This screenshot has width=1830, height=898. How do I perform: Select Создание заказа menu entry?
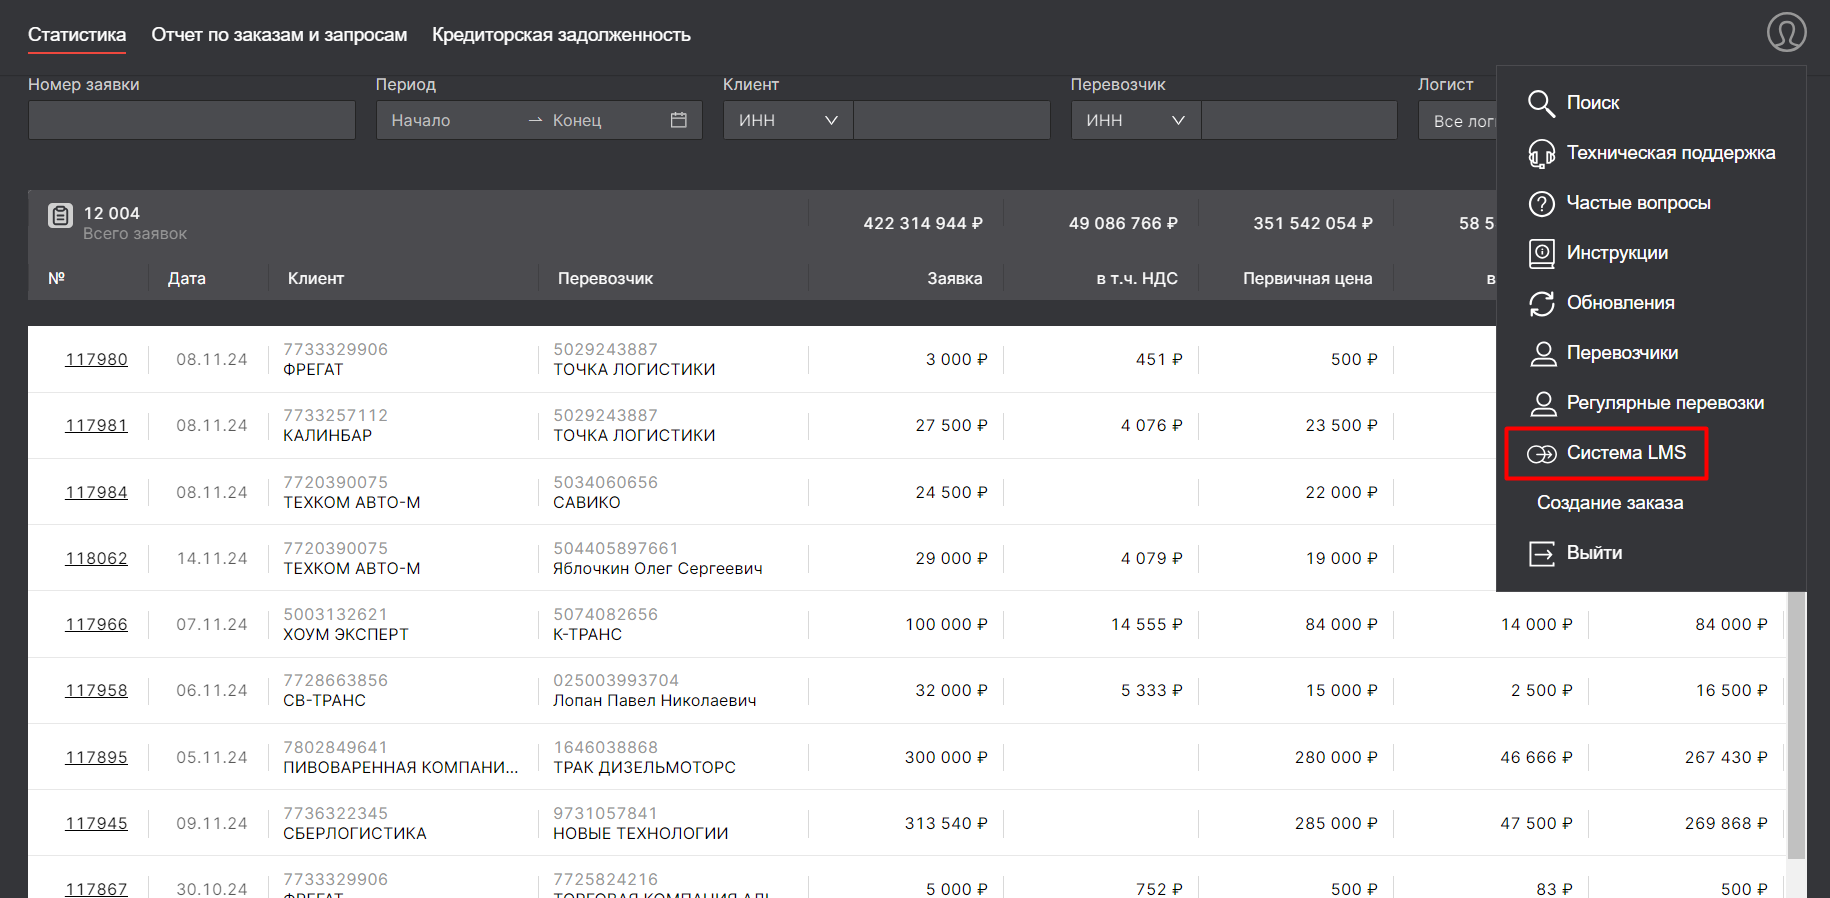click(1609, 503)
